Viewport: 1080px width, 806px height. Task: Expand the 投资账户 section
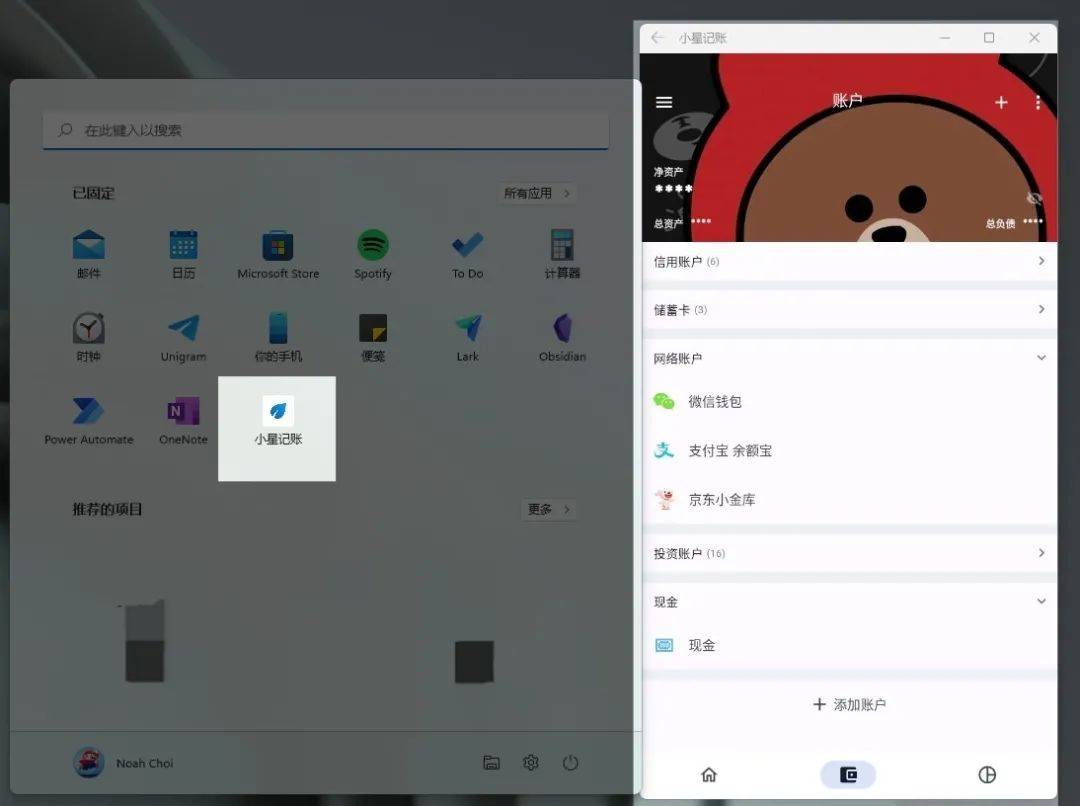849,553
